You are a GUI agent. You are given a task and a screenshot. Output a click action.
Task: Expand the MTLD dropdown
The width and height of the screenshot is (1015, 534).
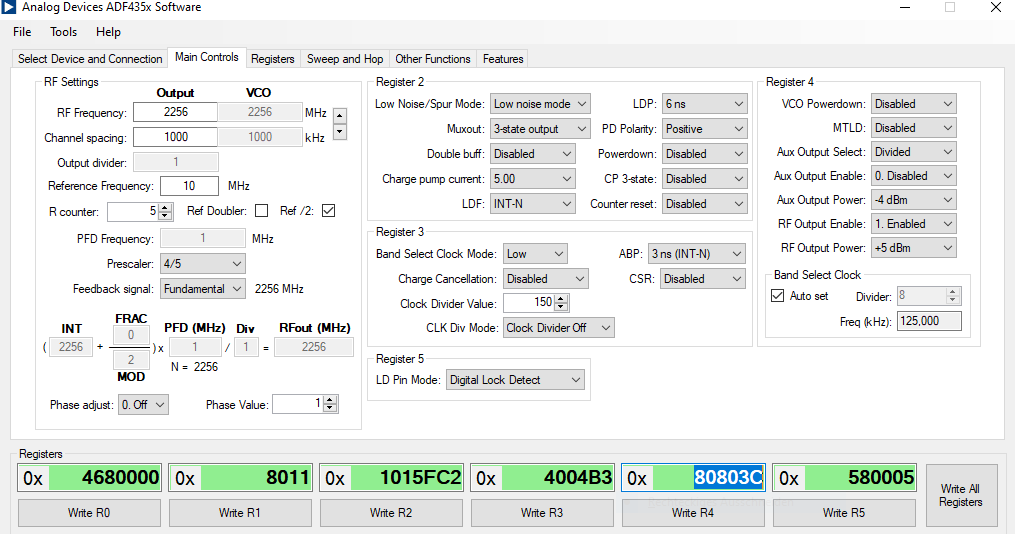(x=913, y=128)
